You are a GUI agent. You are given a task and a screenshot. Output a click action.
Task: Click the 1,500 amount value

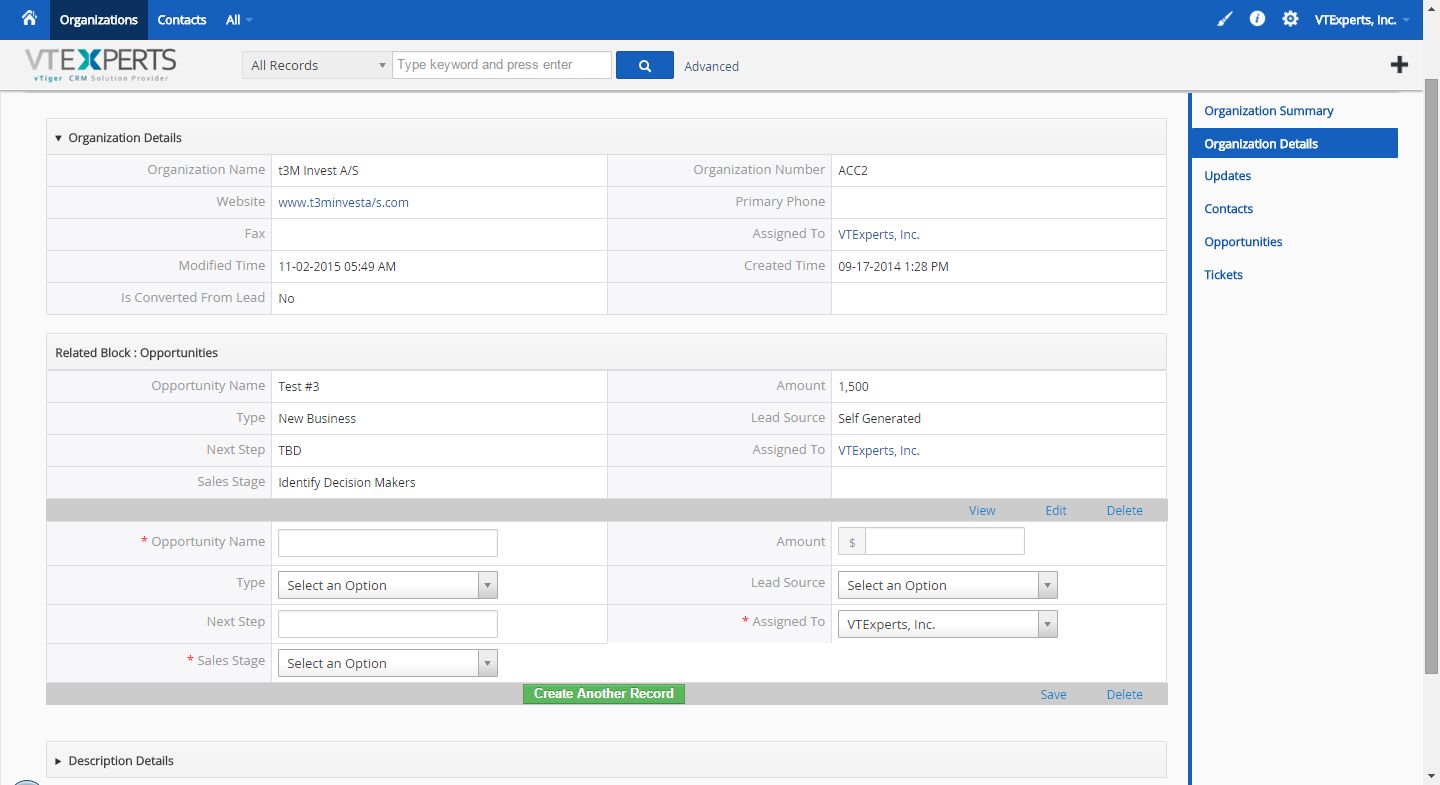pyautogui.click(x=854, y=386)
